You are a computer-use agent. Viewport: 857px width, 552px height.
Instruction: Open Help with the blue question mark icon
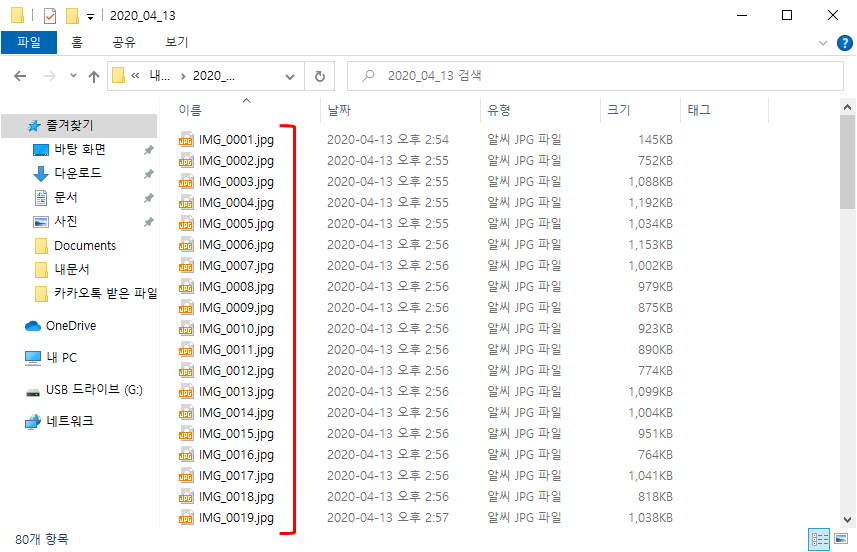point(844,43)
